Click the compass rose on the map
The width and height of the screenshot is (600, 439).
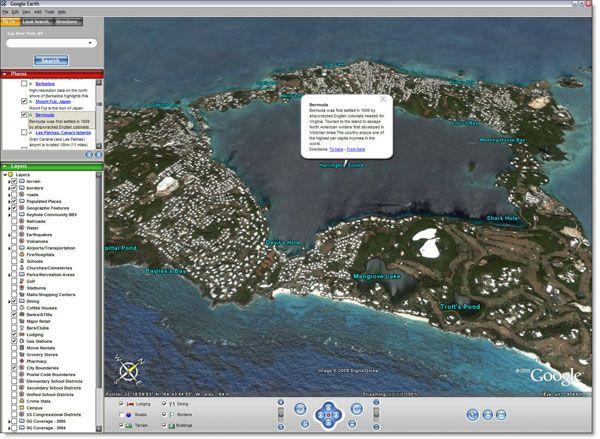130,370
